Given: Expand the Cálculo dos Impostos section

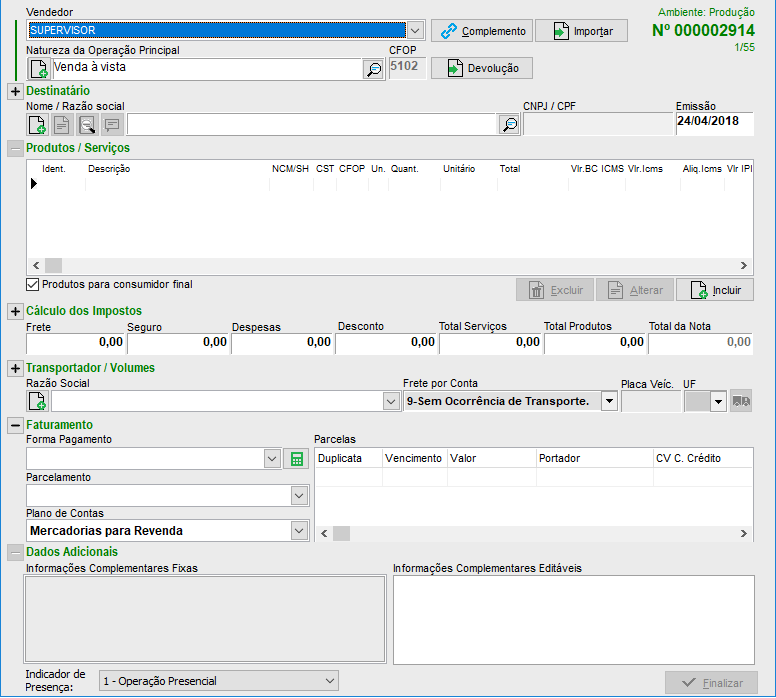Looking at the screenshot, I should tap(15, 312).
